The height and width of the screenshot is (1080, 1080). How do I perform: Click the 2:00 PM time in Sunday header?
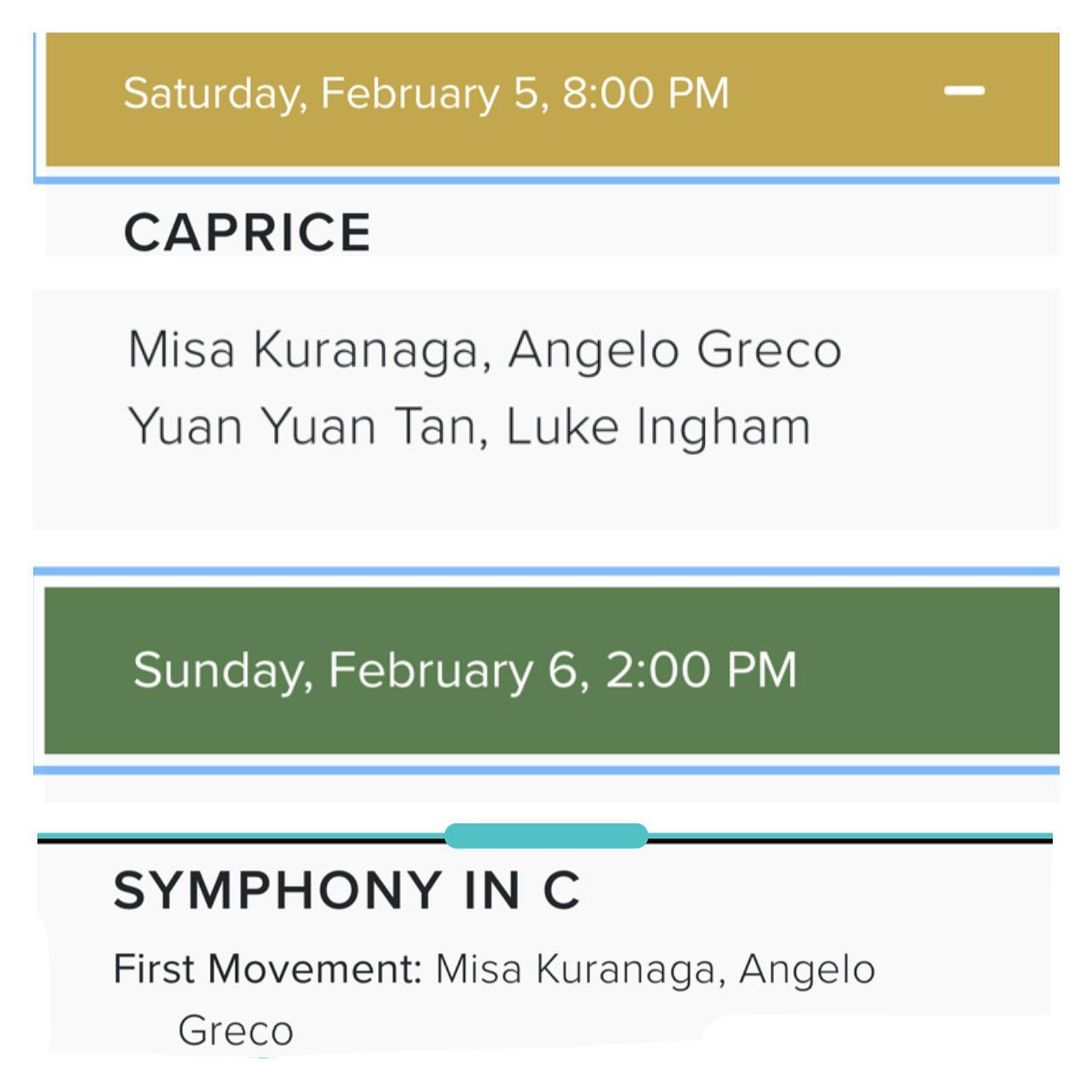tap(700, 669)
